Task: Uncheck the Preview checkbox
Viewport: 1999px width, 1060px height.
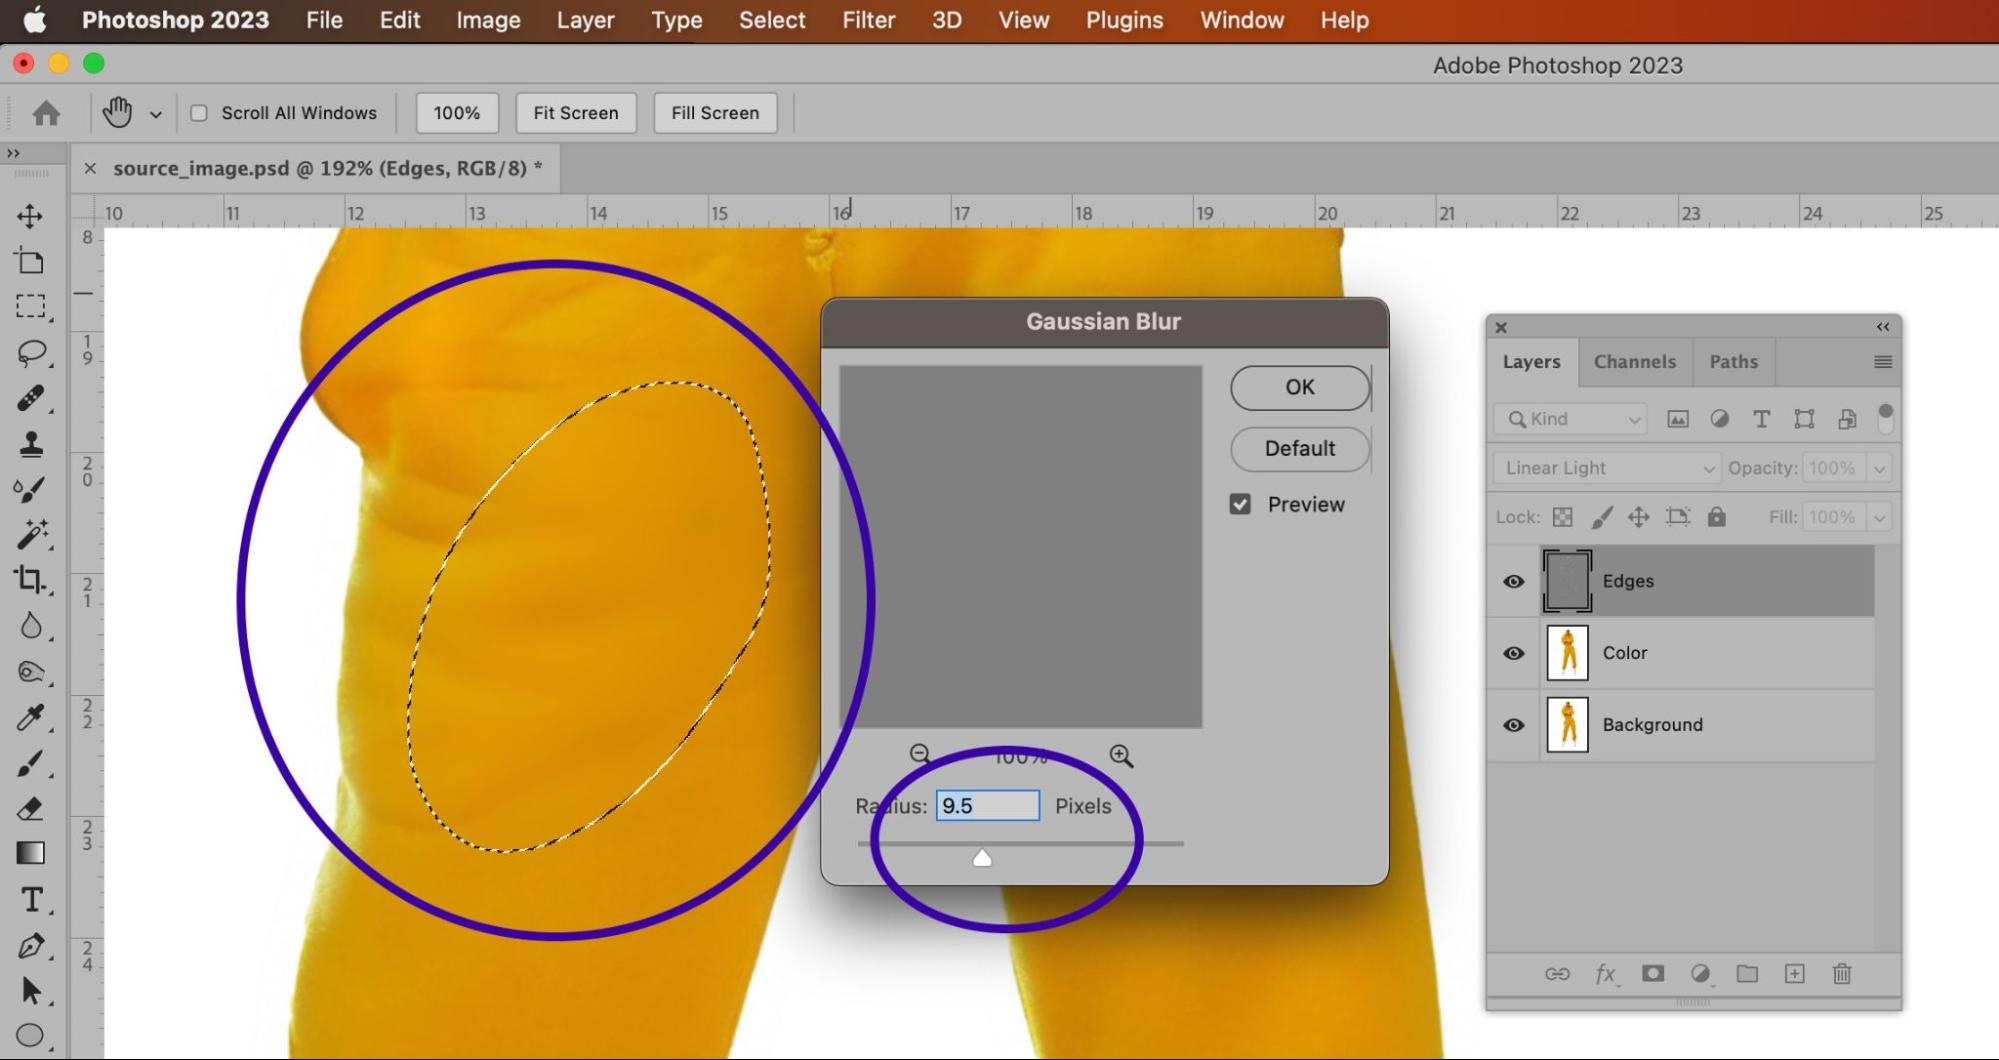Action: (x=1240, y=505)
